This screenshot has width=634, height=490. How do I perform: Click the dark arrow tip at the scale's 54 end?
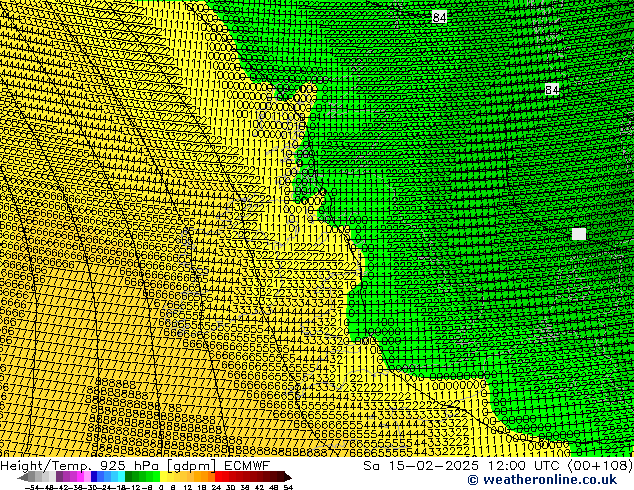tap(287, 477)
